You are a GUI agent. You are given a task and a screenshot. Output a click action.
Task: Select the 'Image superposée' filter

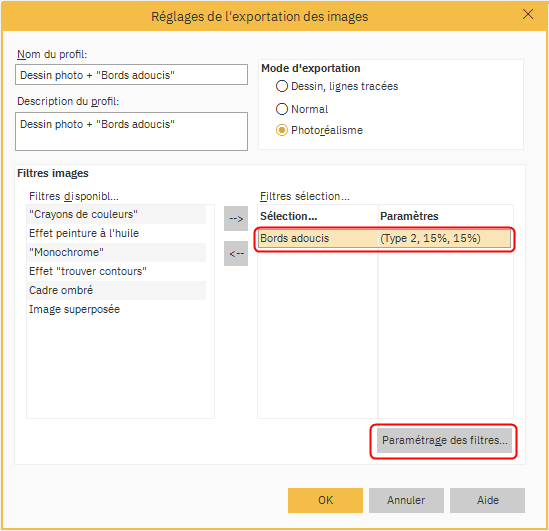click(x=116, y=309)
